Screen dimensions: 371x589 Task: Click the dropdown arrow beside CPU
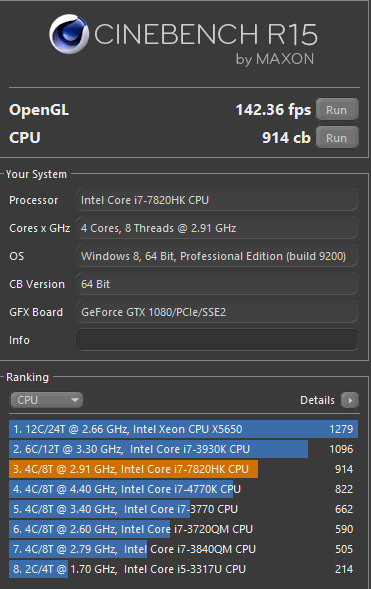point(75,400)
